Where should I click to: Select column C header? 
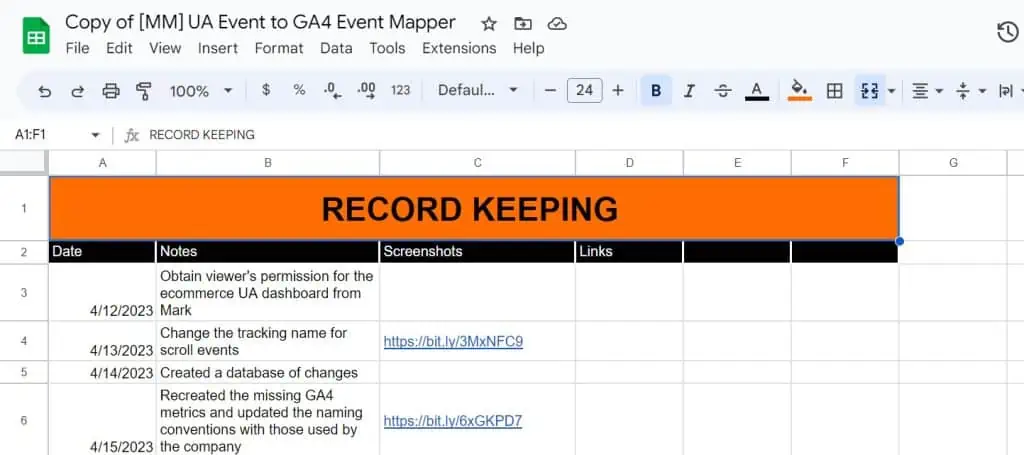point(477,163)
